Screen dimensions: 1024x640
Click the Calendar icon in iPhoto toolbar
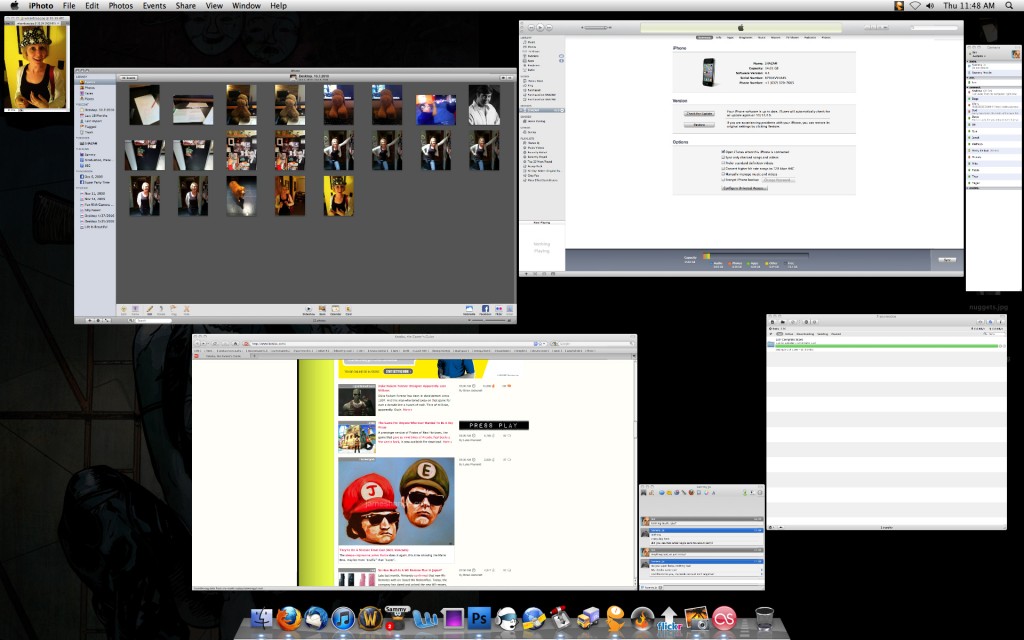[335, 309]
